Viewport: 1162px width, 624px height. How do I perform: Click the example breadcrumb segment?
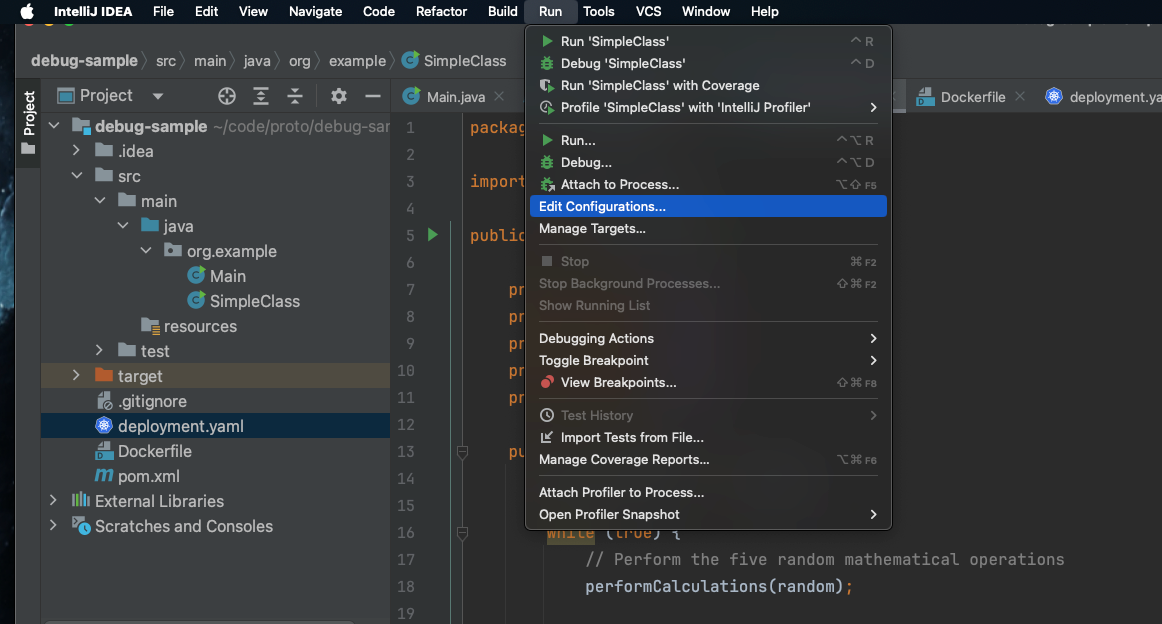(x=357, y=61)
